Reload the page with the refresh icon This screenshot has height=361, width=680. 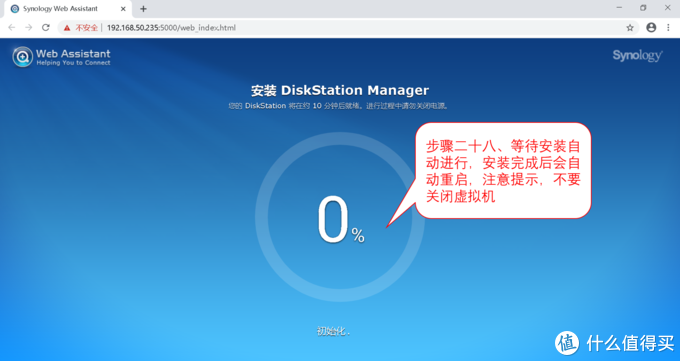(x=46, y=27)
